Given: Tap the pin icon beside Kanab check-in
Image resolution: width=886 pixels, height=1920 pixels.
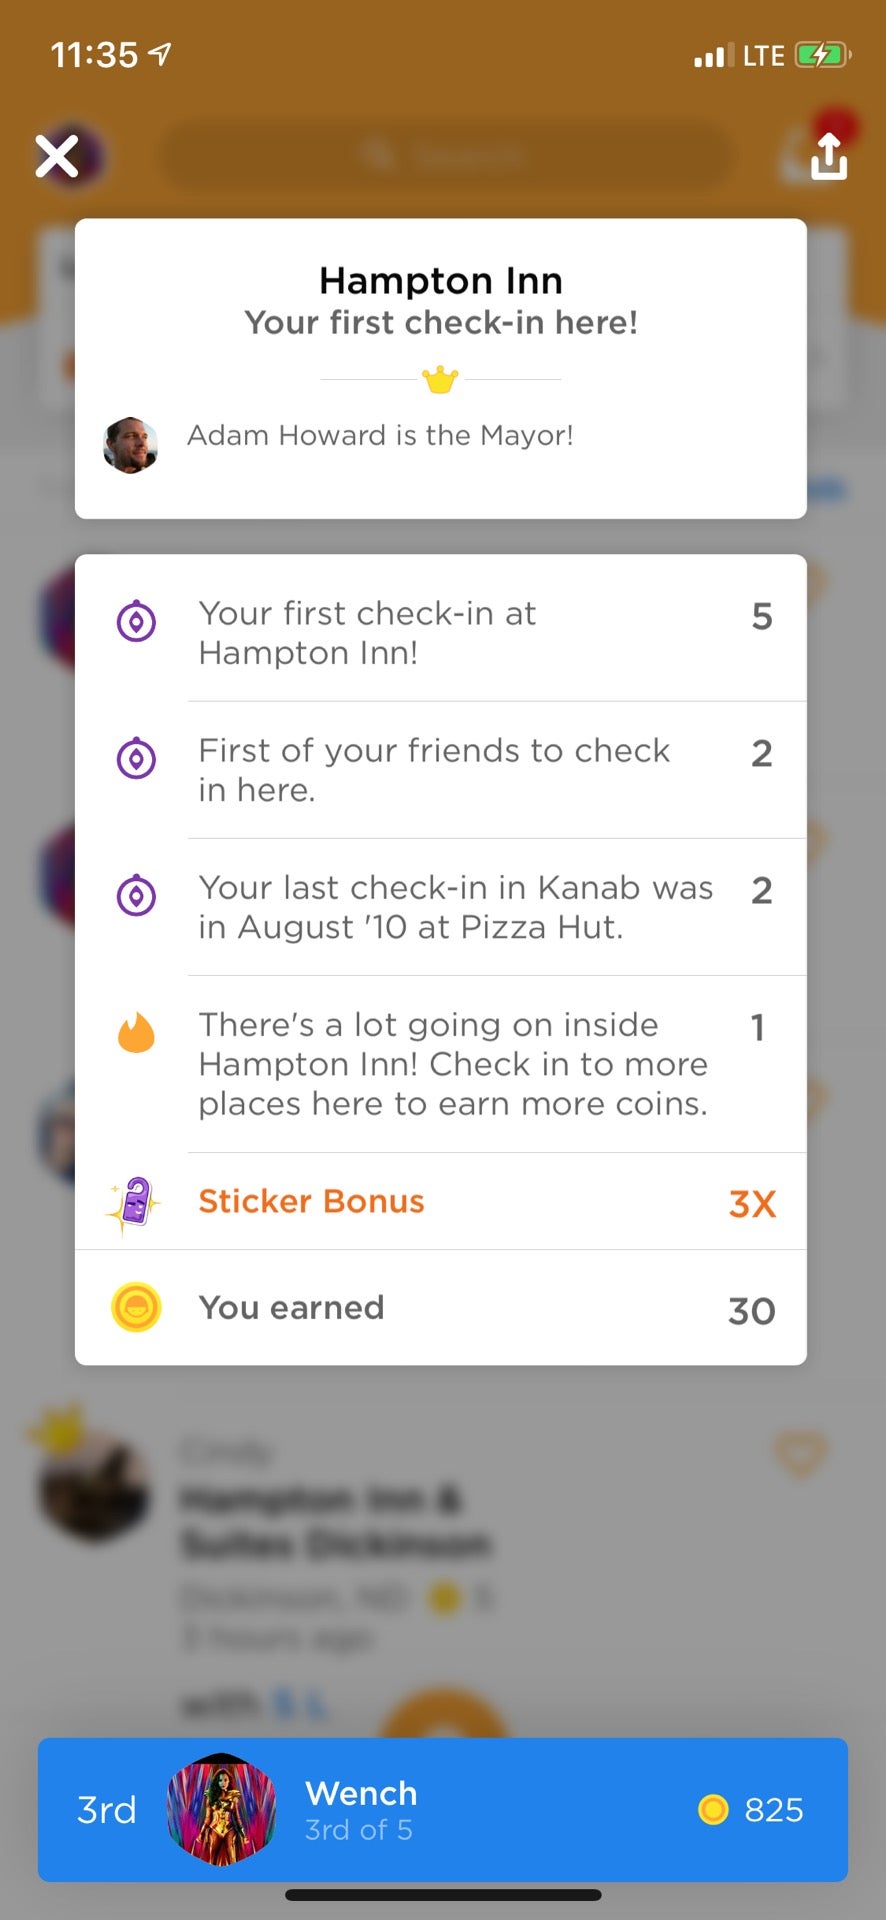Looking at the screenshot, I should pos(136,896).
